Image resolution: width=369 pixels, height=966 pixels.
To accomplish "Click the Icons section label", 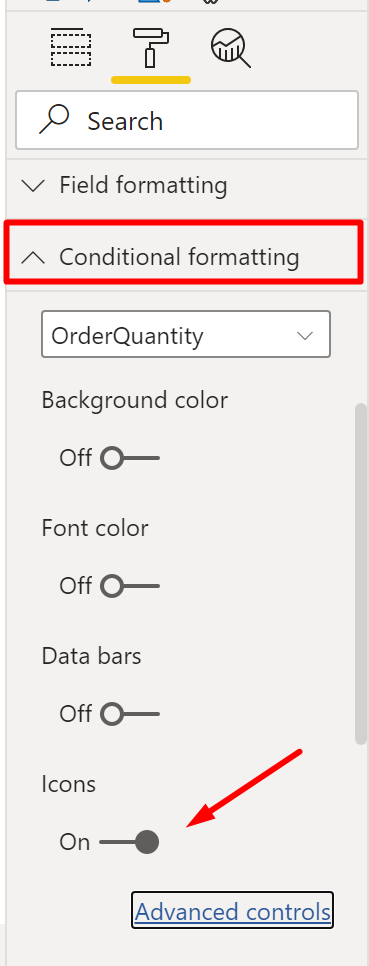I will point(68,784).
